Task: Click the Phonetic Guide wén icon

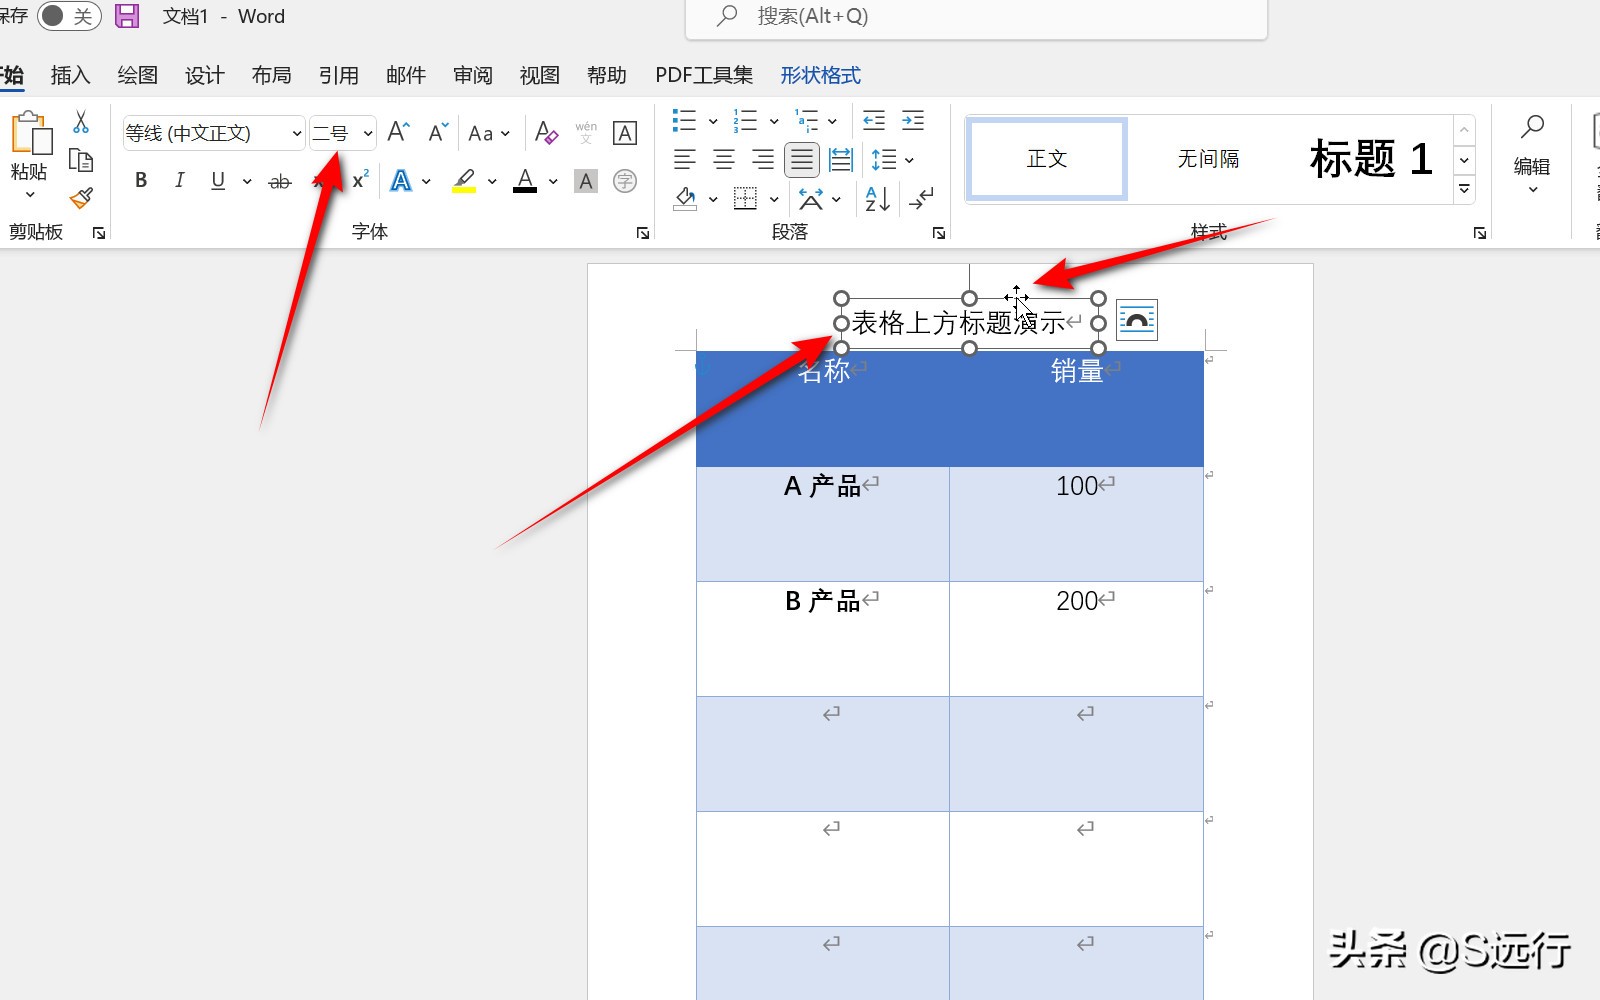Action: (x=586, y=132)
